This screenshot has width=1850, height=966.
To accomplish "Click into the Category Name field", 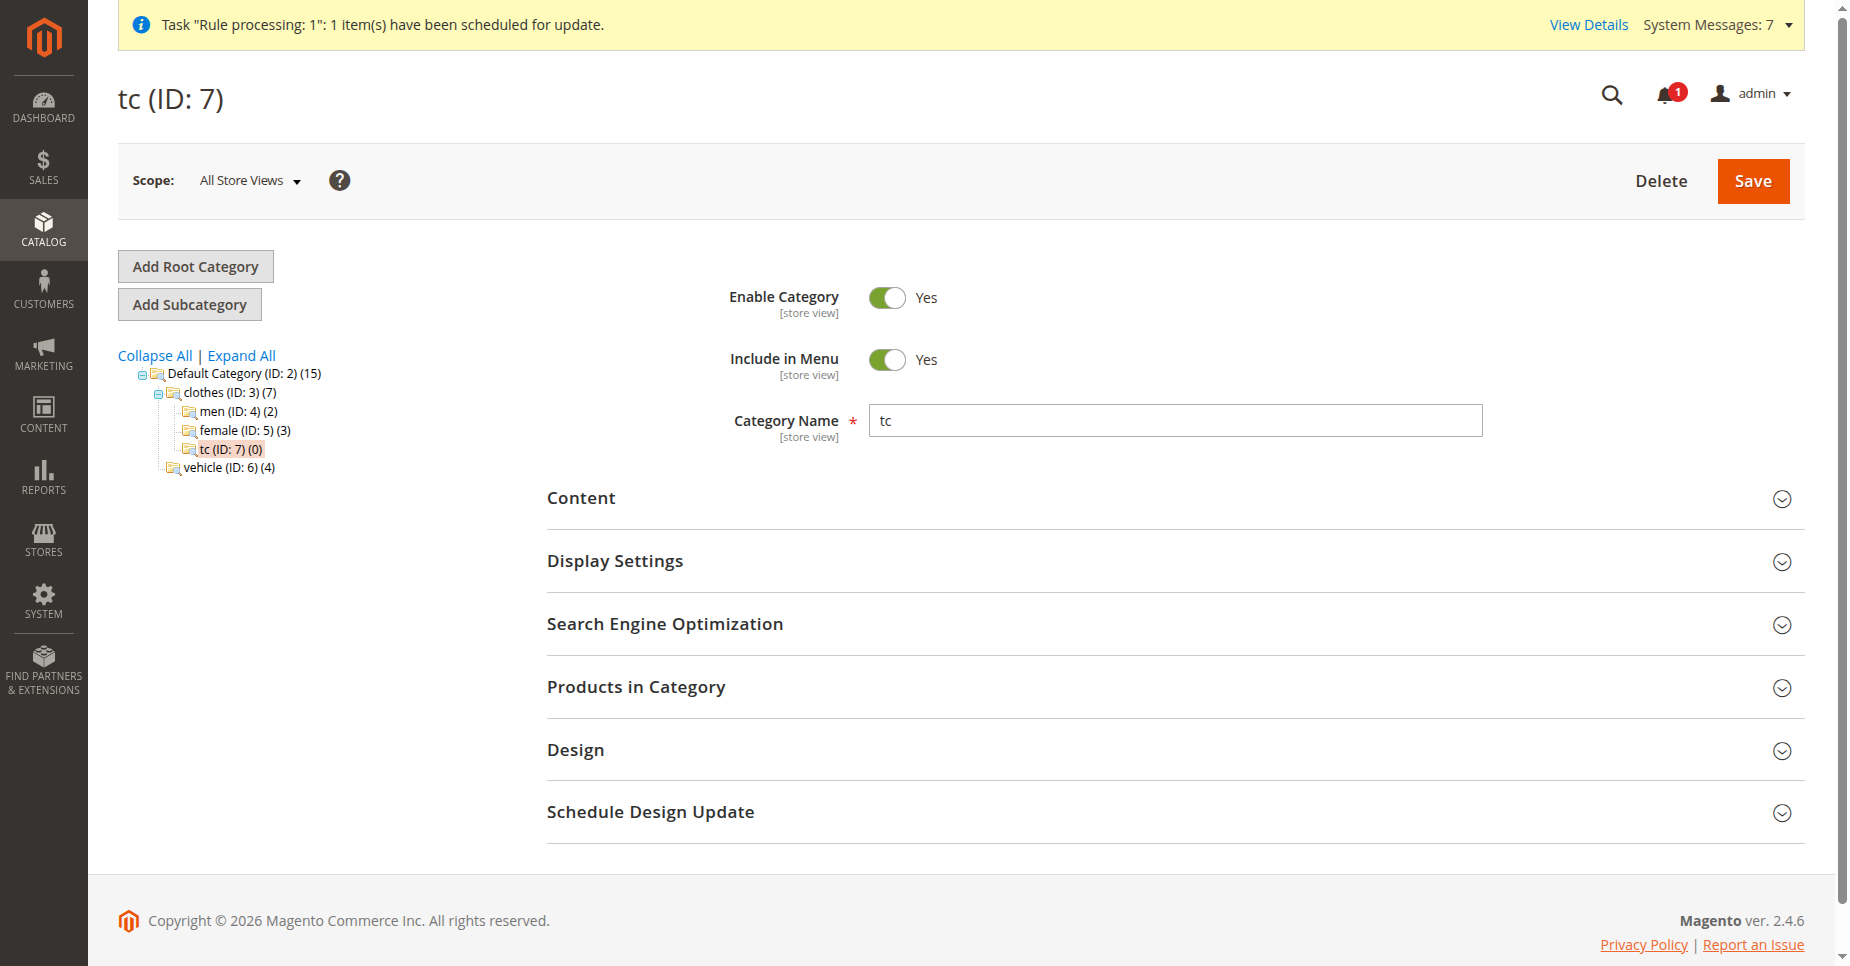I will click(1175, 421).
